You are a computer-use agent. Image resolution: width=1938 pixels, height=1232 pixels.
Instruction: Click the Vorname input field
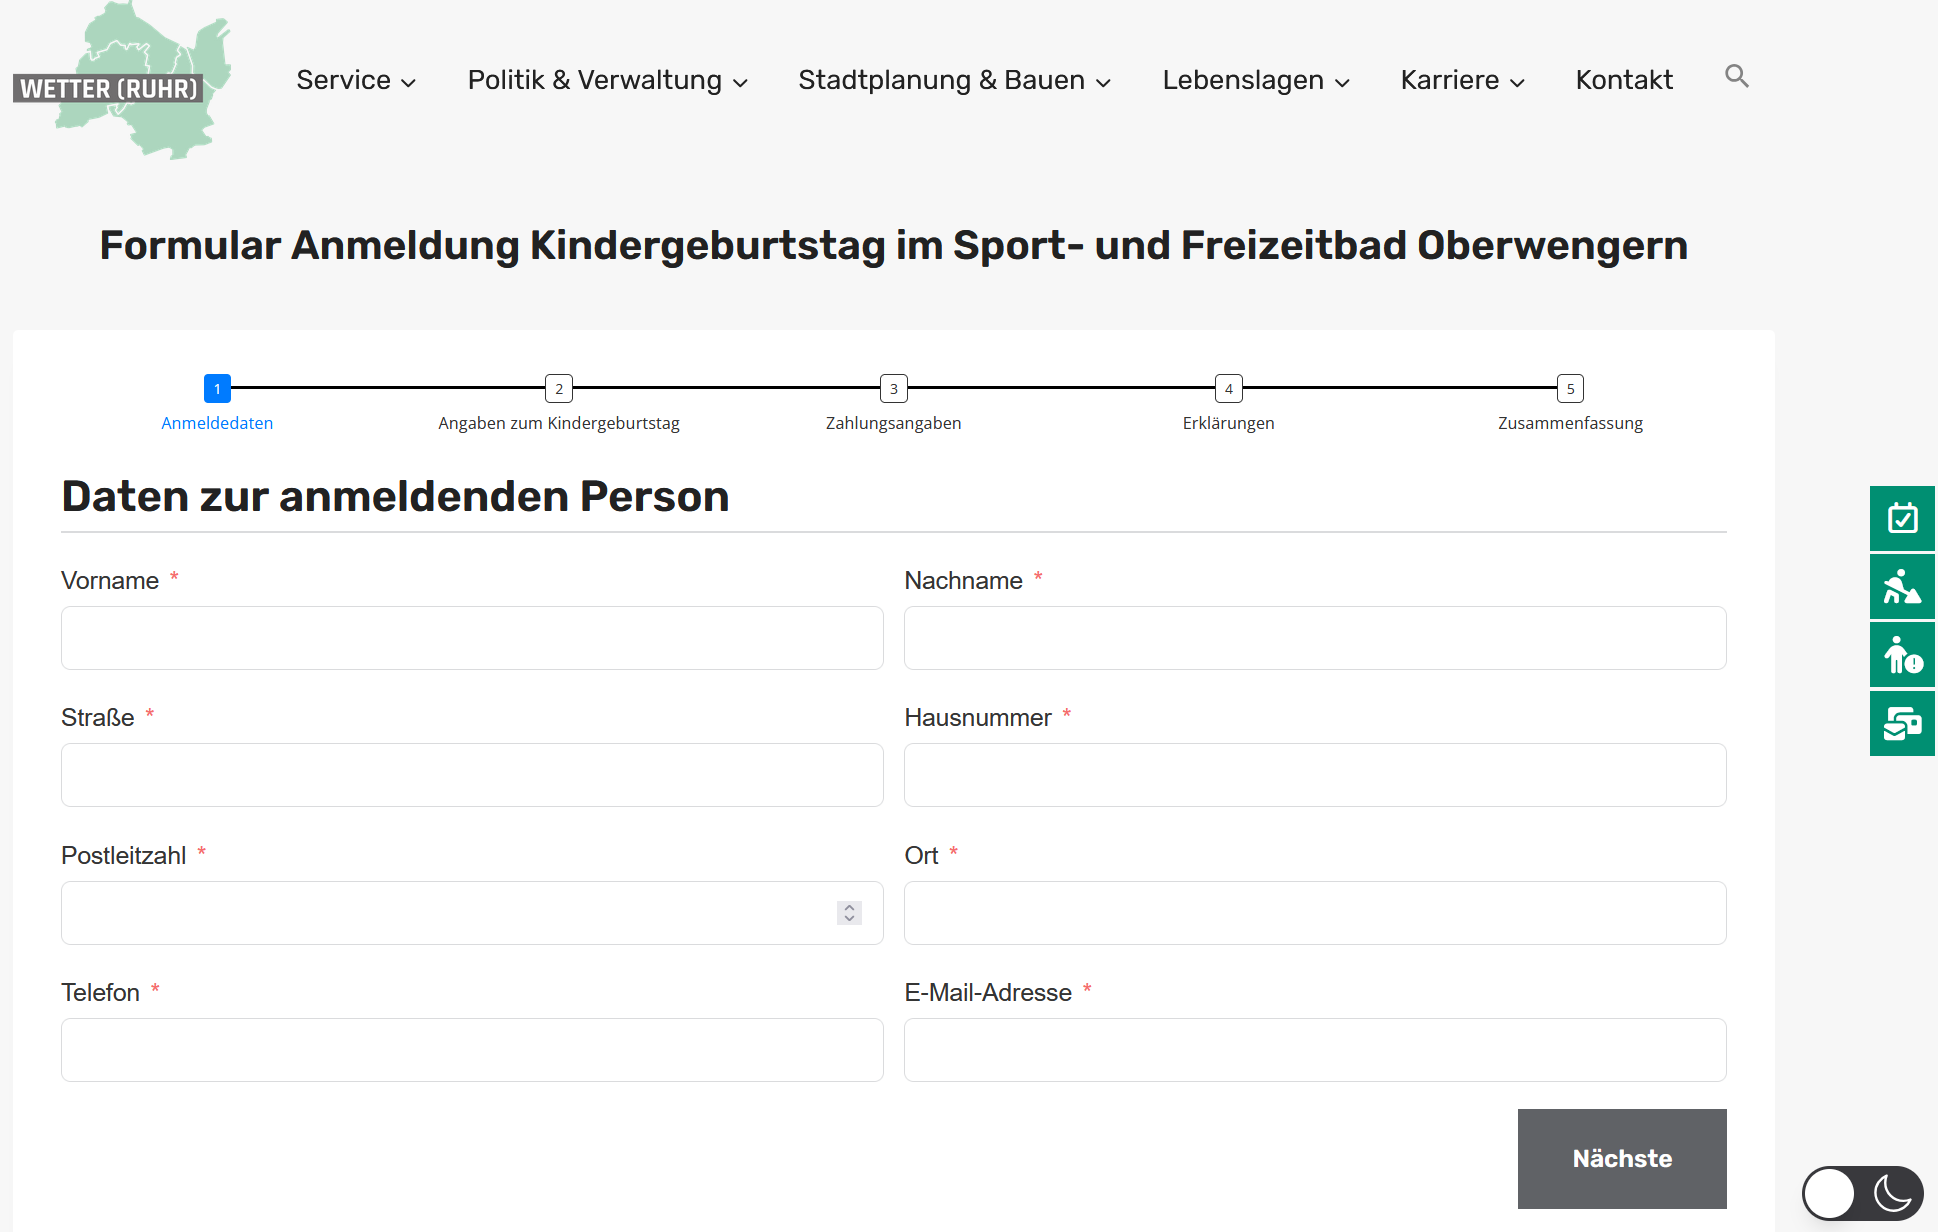click(472, 638)
